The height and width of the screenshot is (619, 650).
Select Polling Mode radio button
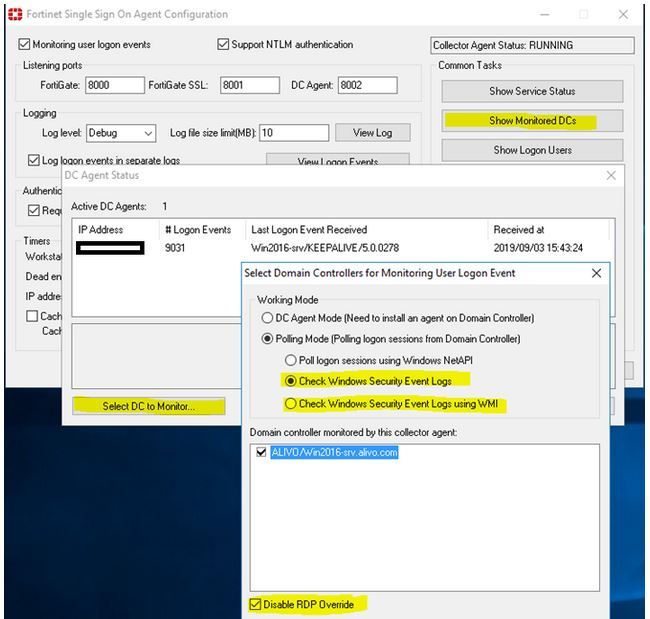coord(267,339)
